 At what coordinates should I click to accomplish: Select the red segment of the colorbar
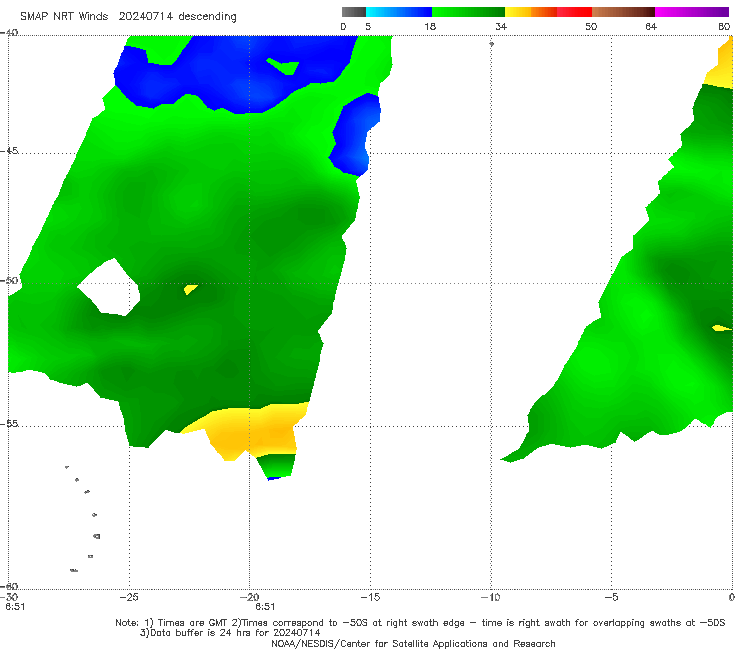(575, 12)
